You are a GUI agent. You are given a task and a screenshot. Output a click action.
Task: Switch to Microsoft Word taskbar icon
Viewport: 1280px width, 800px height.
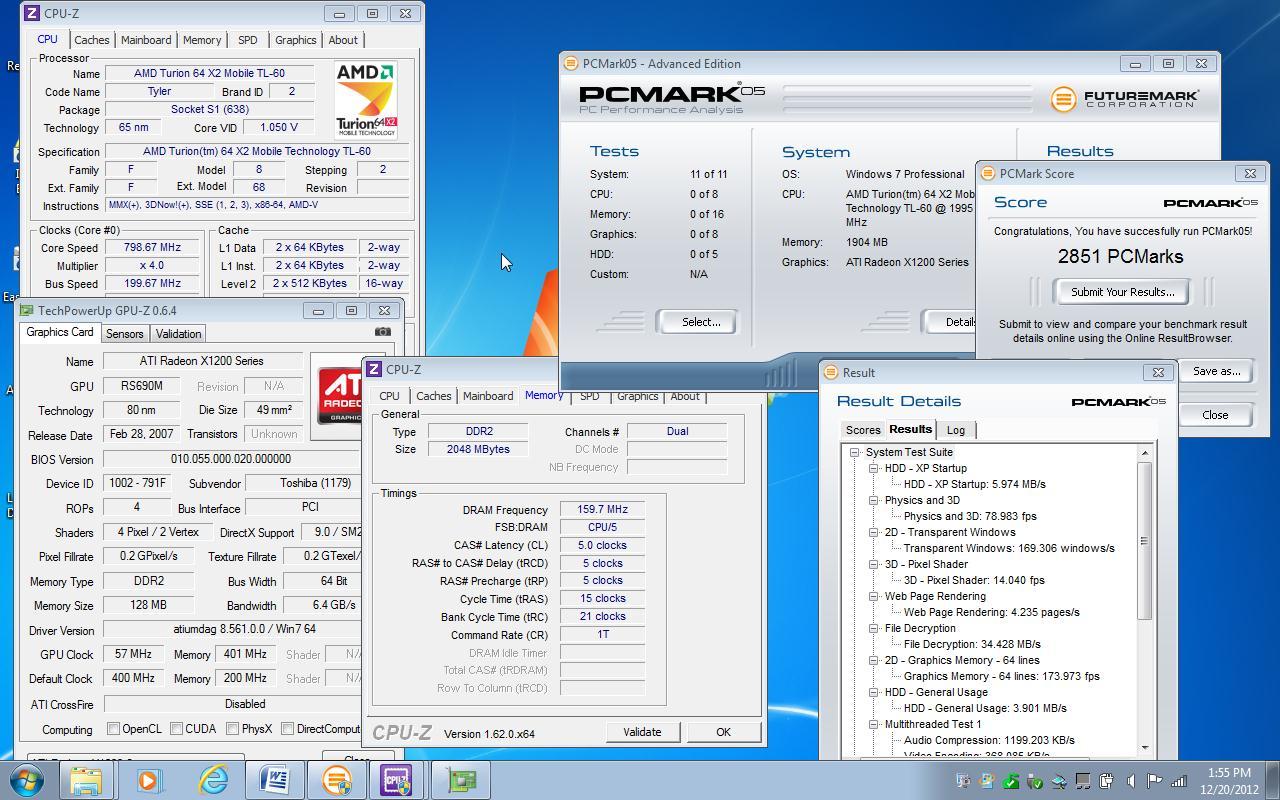pos(275,780)
